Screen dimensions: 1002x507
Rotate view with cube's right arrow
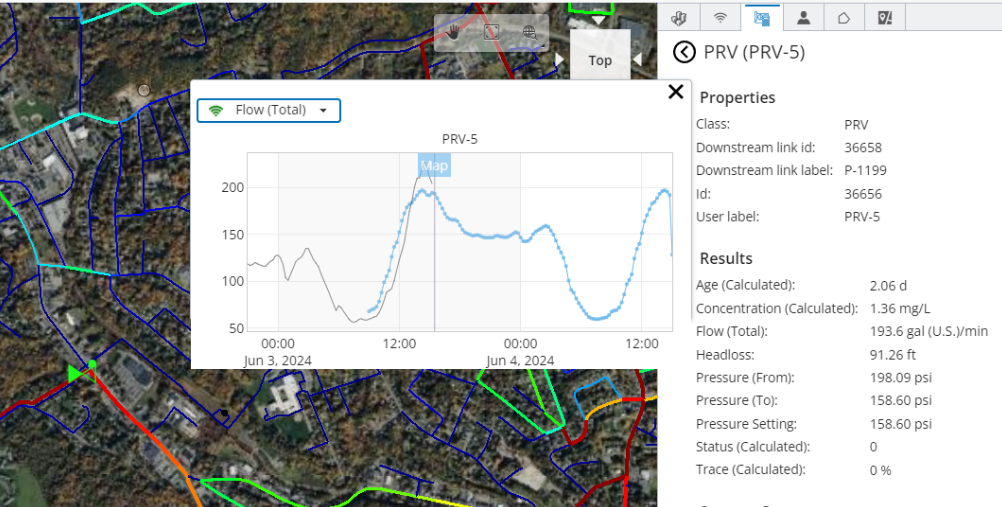click(637, 59)
